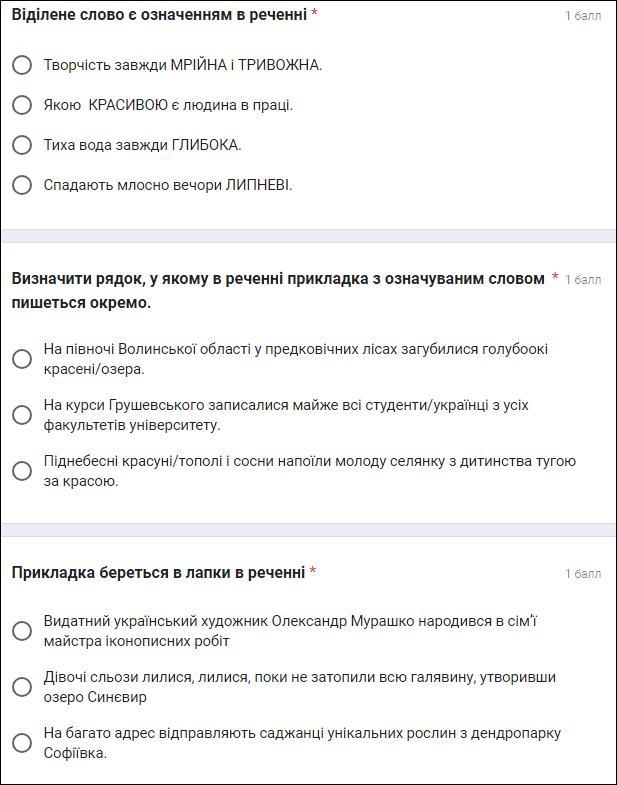Click the '1 балл' label of the лапки question

[583, 574]
